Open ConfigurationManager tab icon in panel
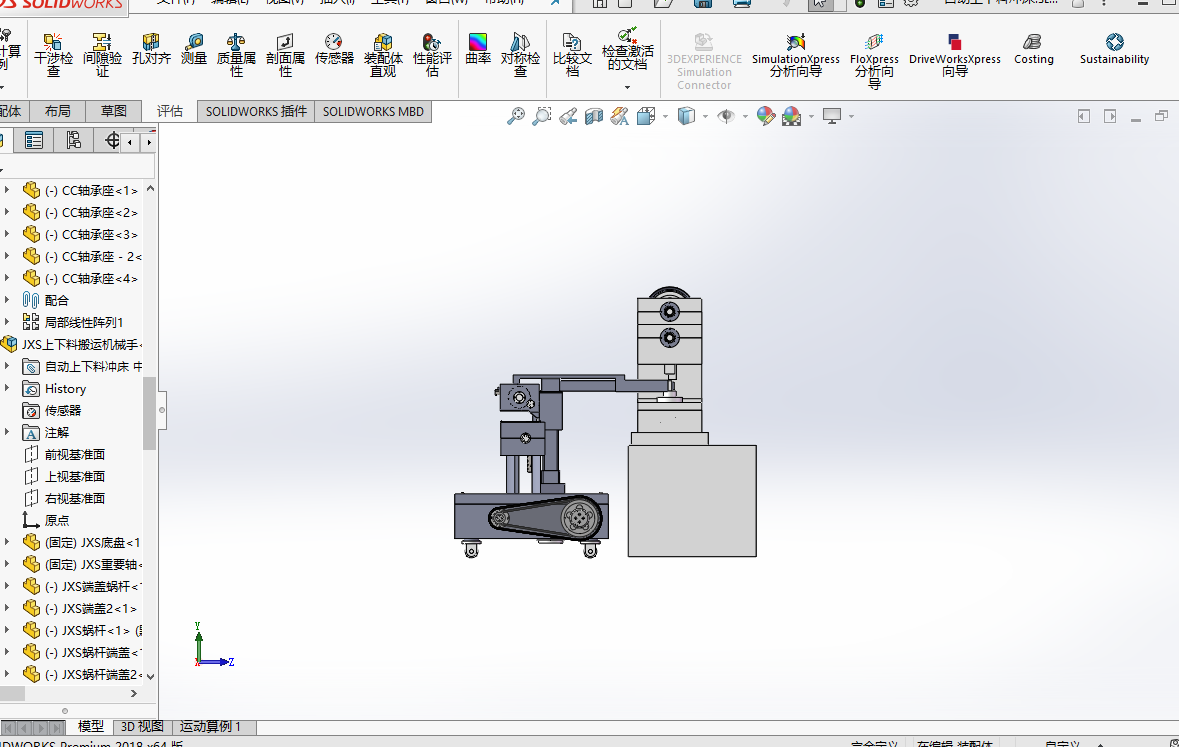 tap(73, 140)
